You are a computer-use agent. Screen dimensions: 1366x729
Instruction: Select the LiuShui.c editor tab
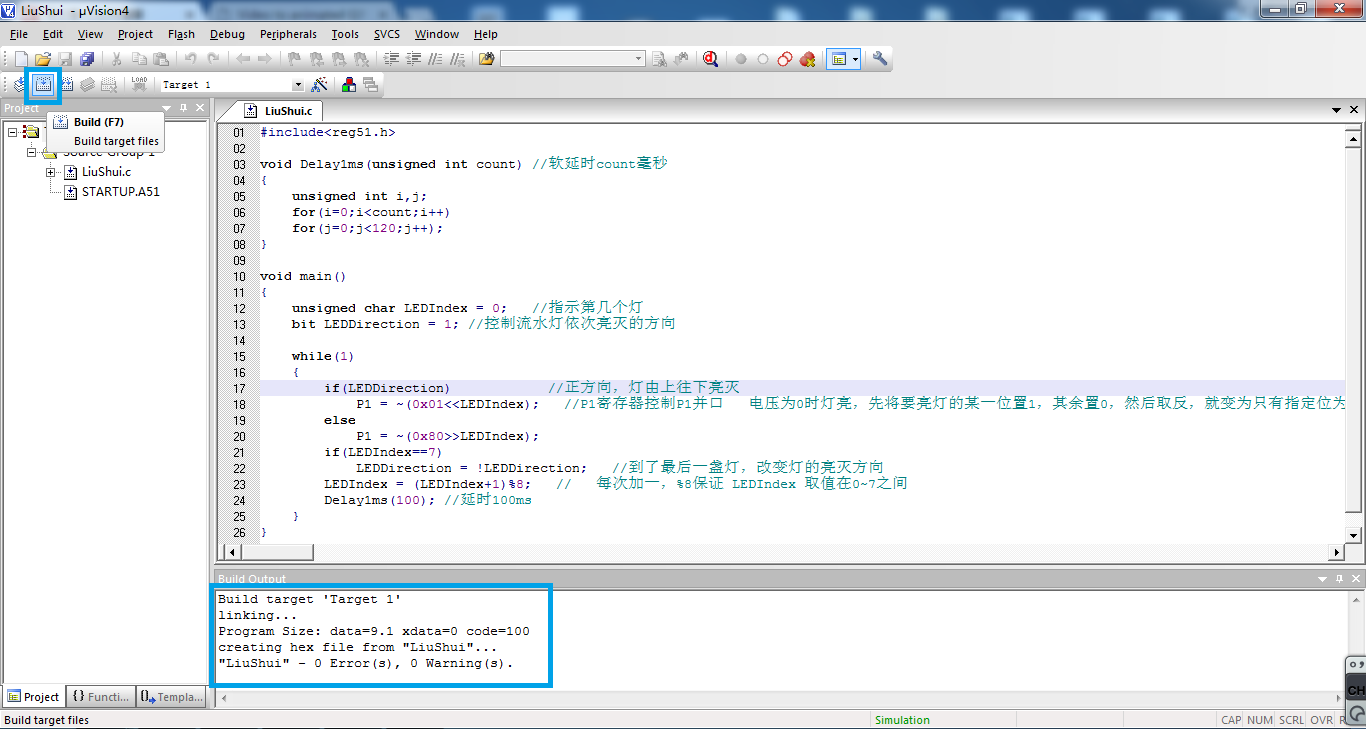[x=278, y=111]
